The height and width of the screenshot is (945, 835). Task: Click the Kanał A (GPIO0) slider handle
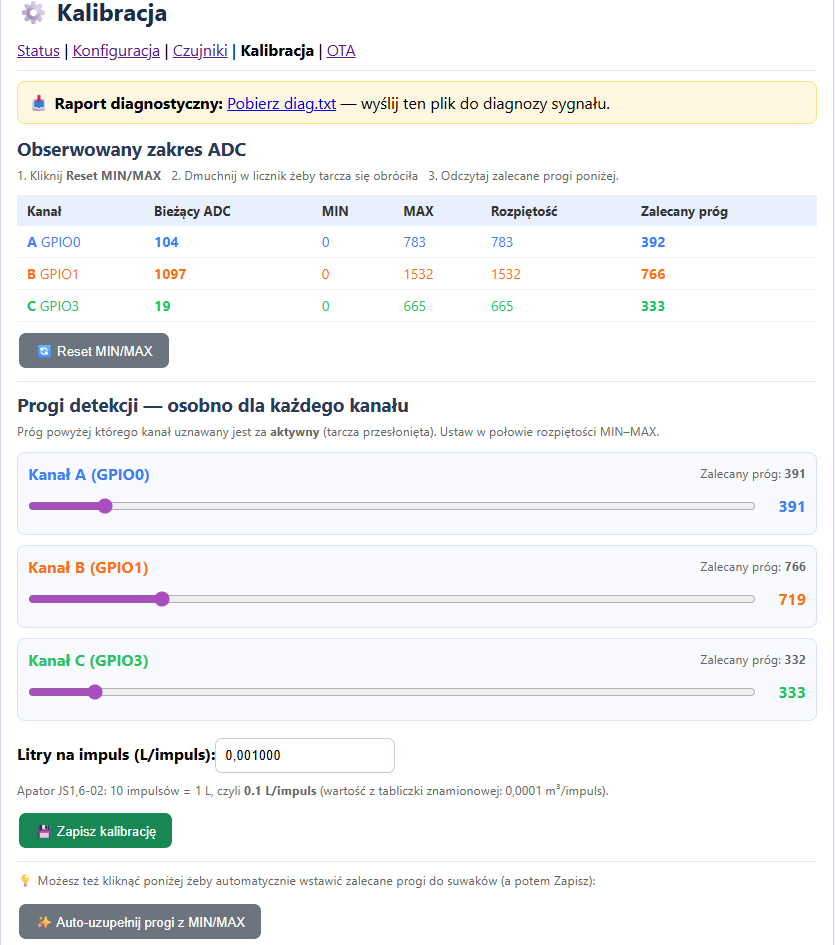(105, 506)
